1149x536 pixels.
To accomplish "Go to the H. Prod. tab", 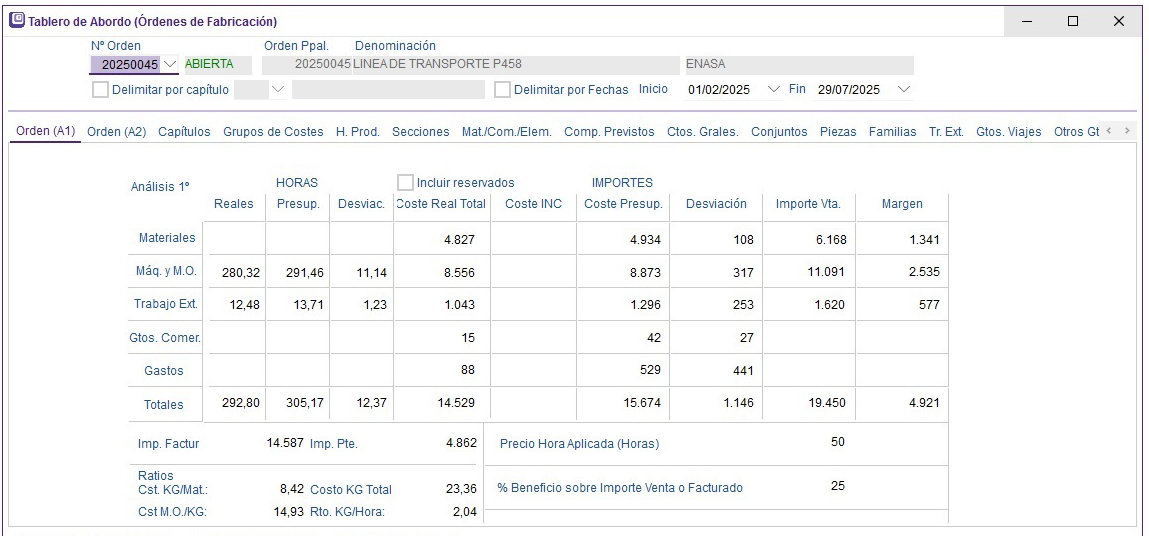I will [x=357, y=132].
